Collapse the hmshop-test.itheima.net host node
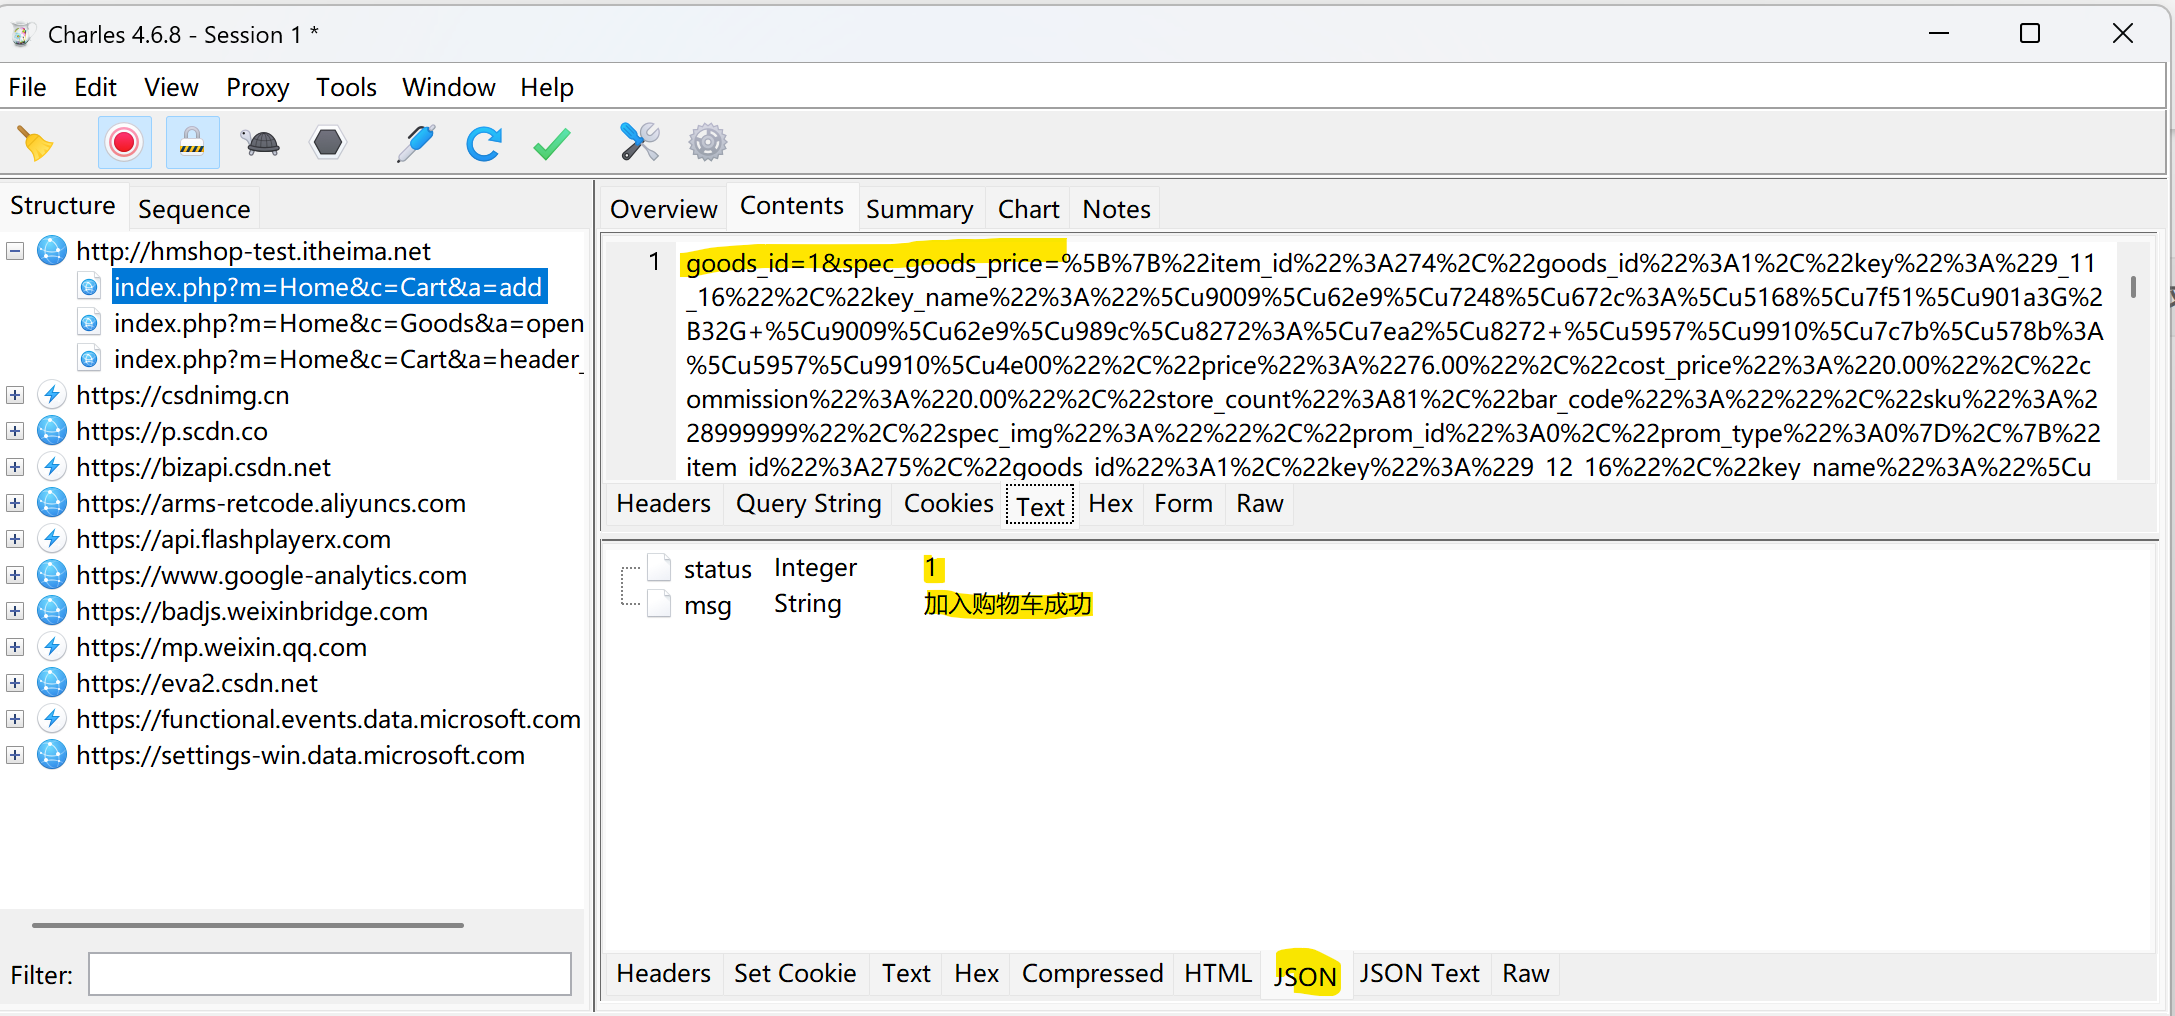2175x1016 pixels. click(x=15, y=251)
